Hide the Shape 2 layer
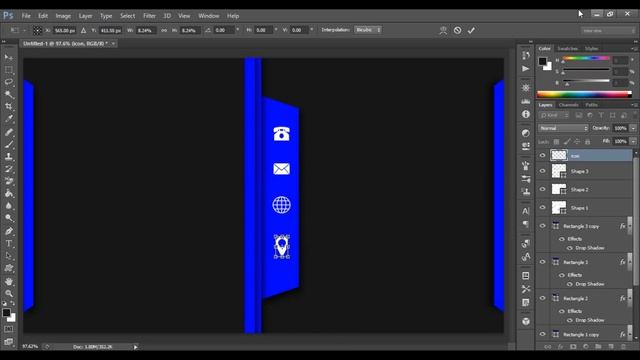The image size is (640, 360). (542, 189)
